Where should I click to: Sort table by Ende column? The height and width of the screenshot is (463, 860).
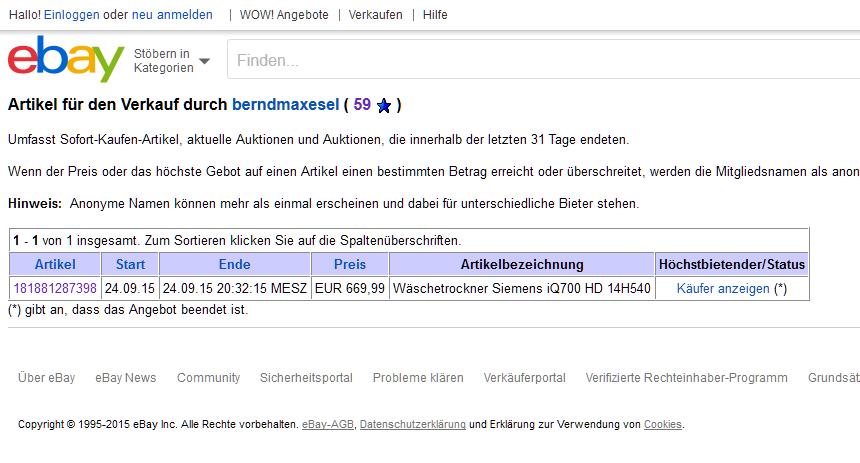[235, 264]
